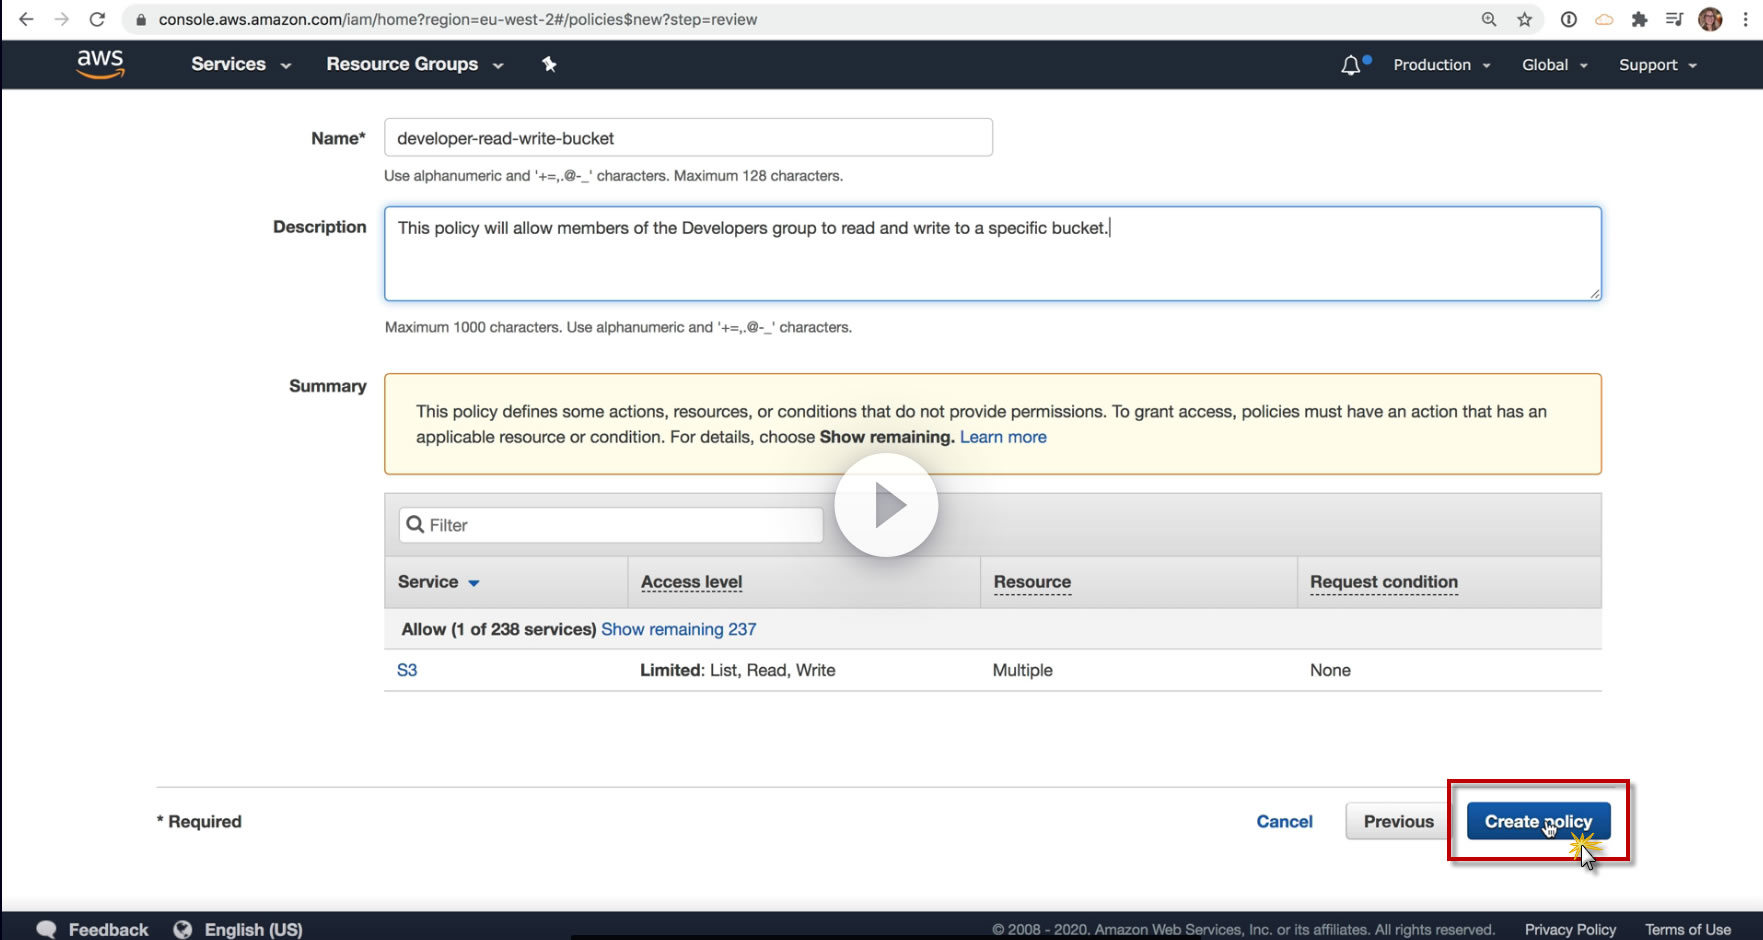
Task: Click the browser zoom magnifier icon
Action: coord(1489,19)
